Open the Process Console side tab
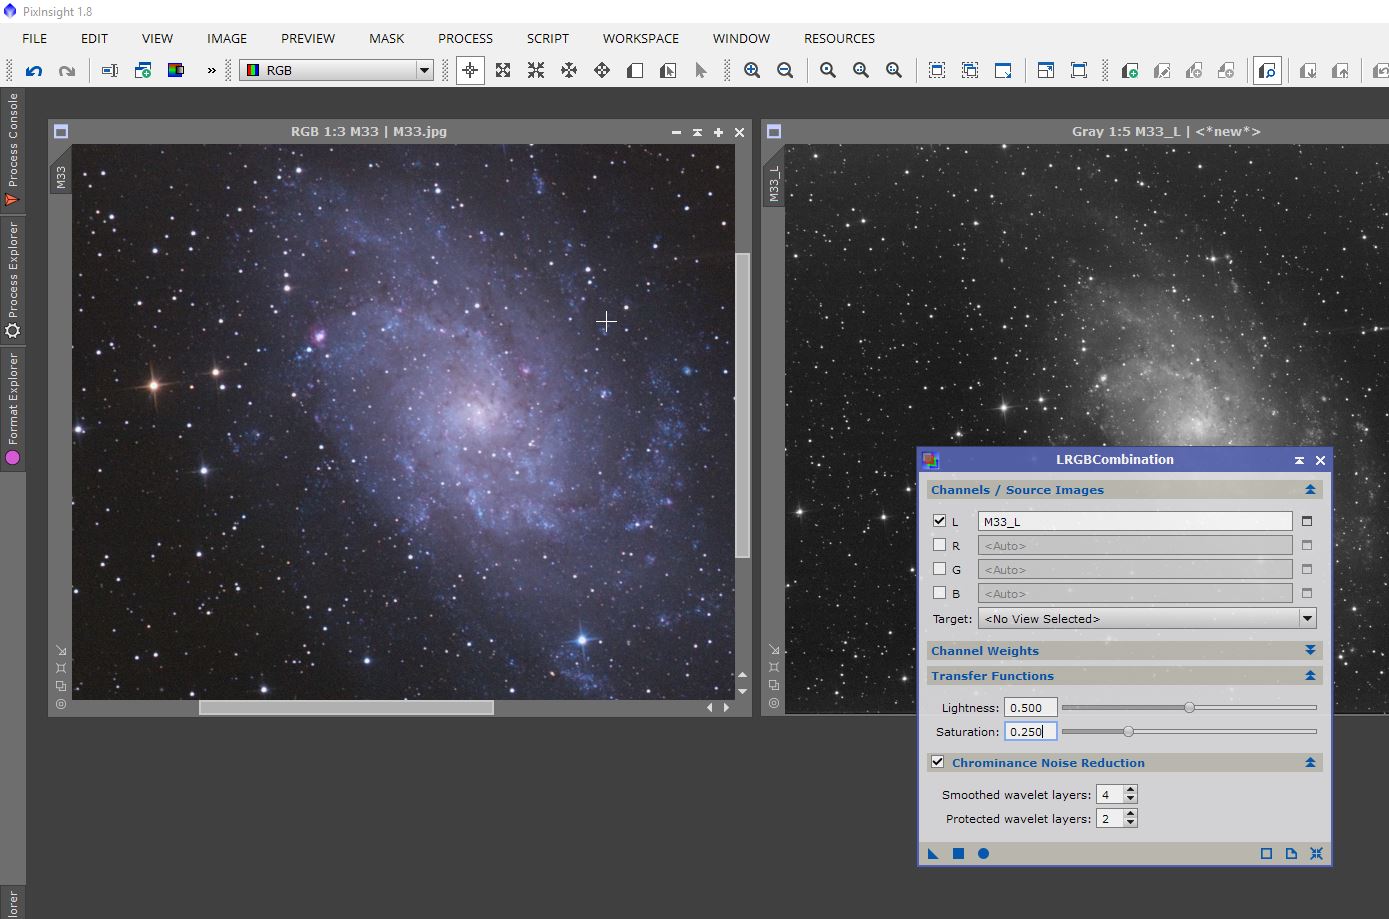The image size is (1389, 919). click(x=13, y=149)
